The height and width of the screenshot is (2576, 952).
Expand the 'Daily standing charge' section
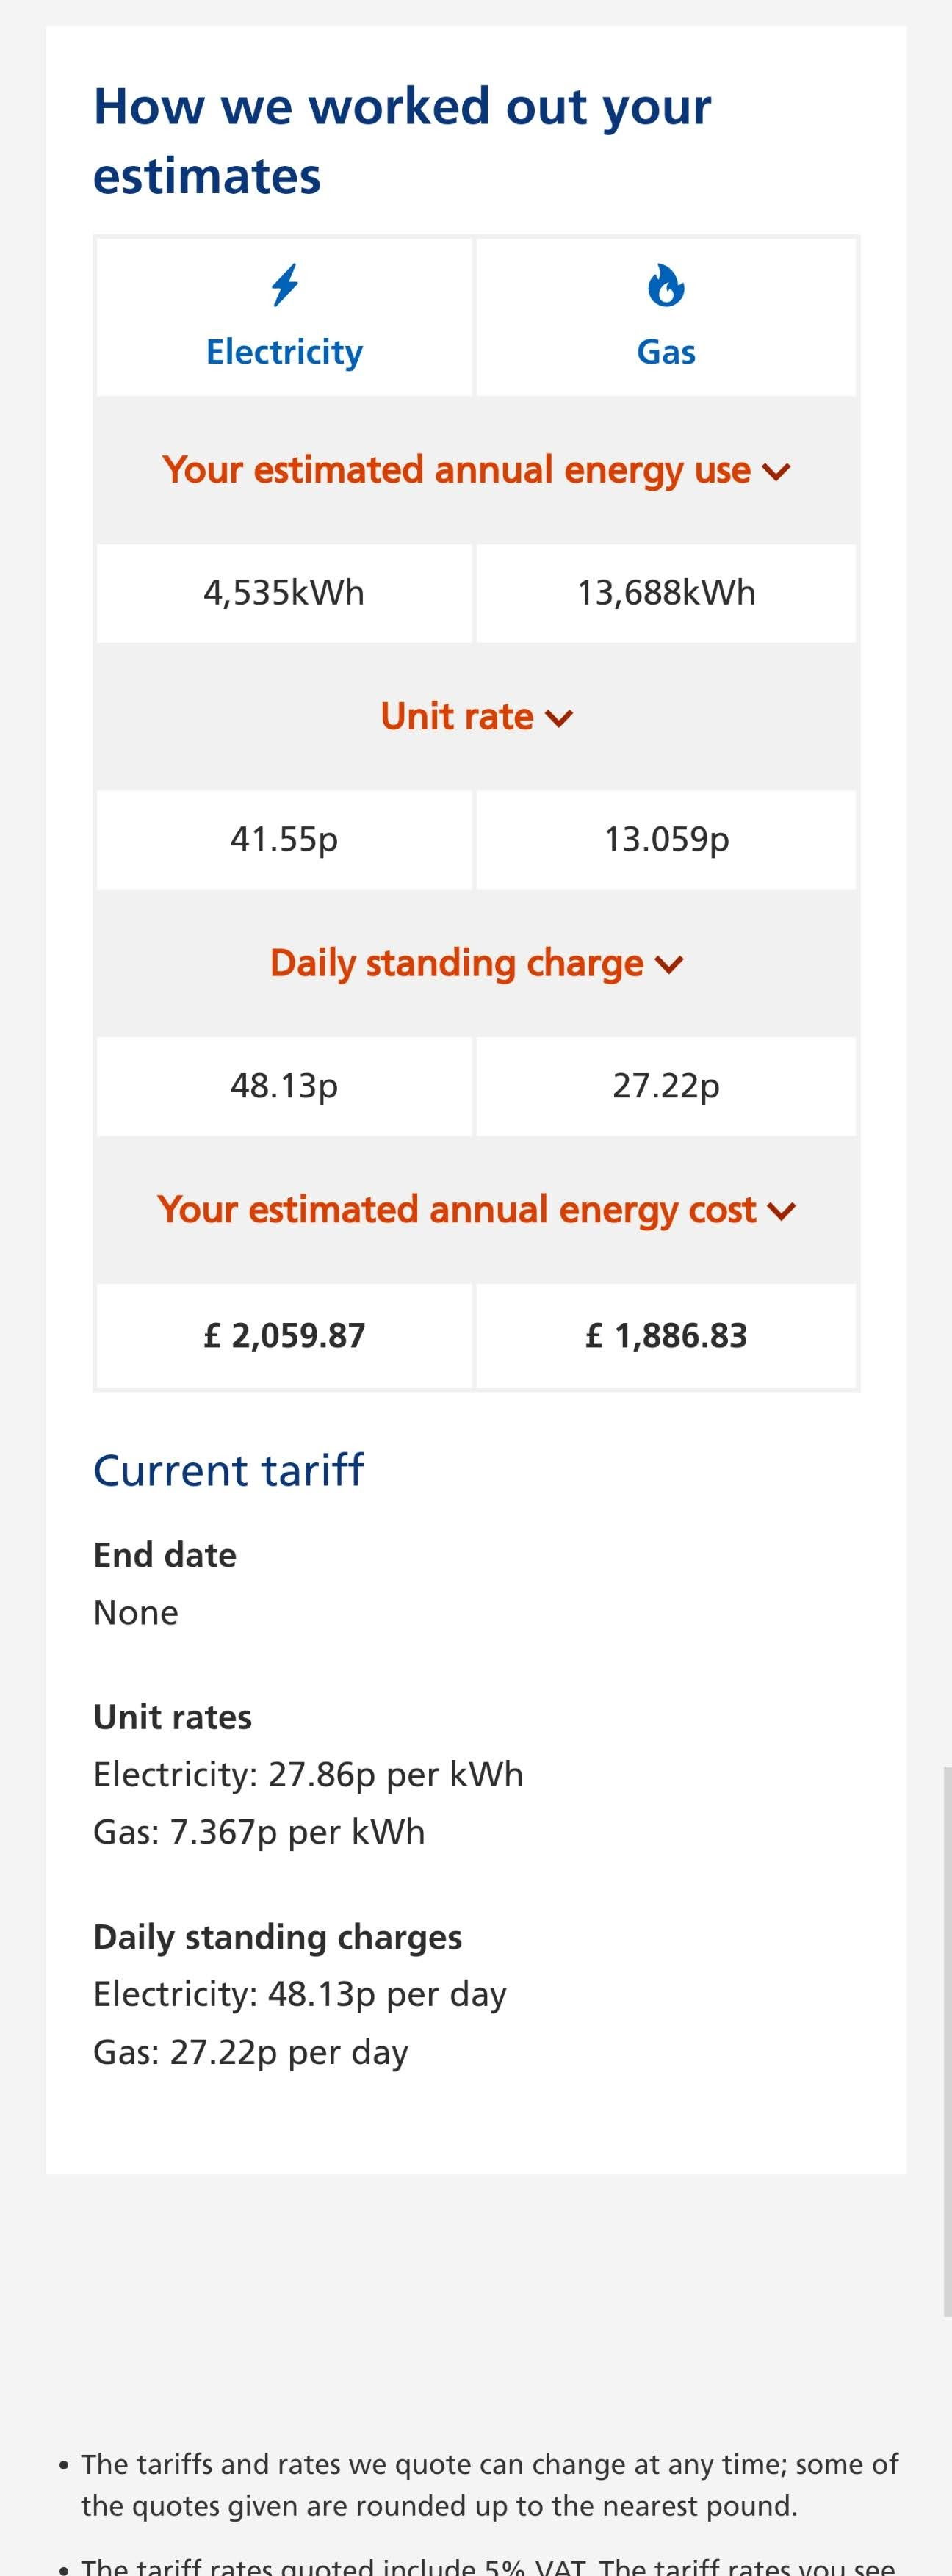coord(476,963)
